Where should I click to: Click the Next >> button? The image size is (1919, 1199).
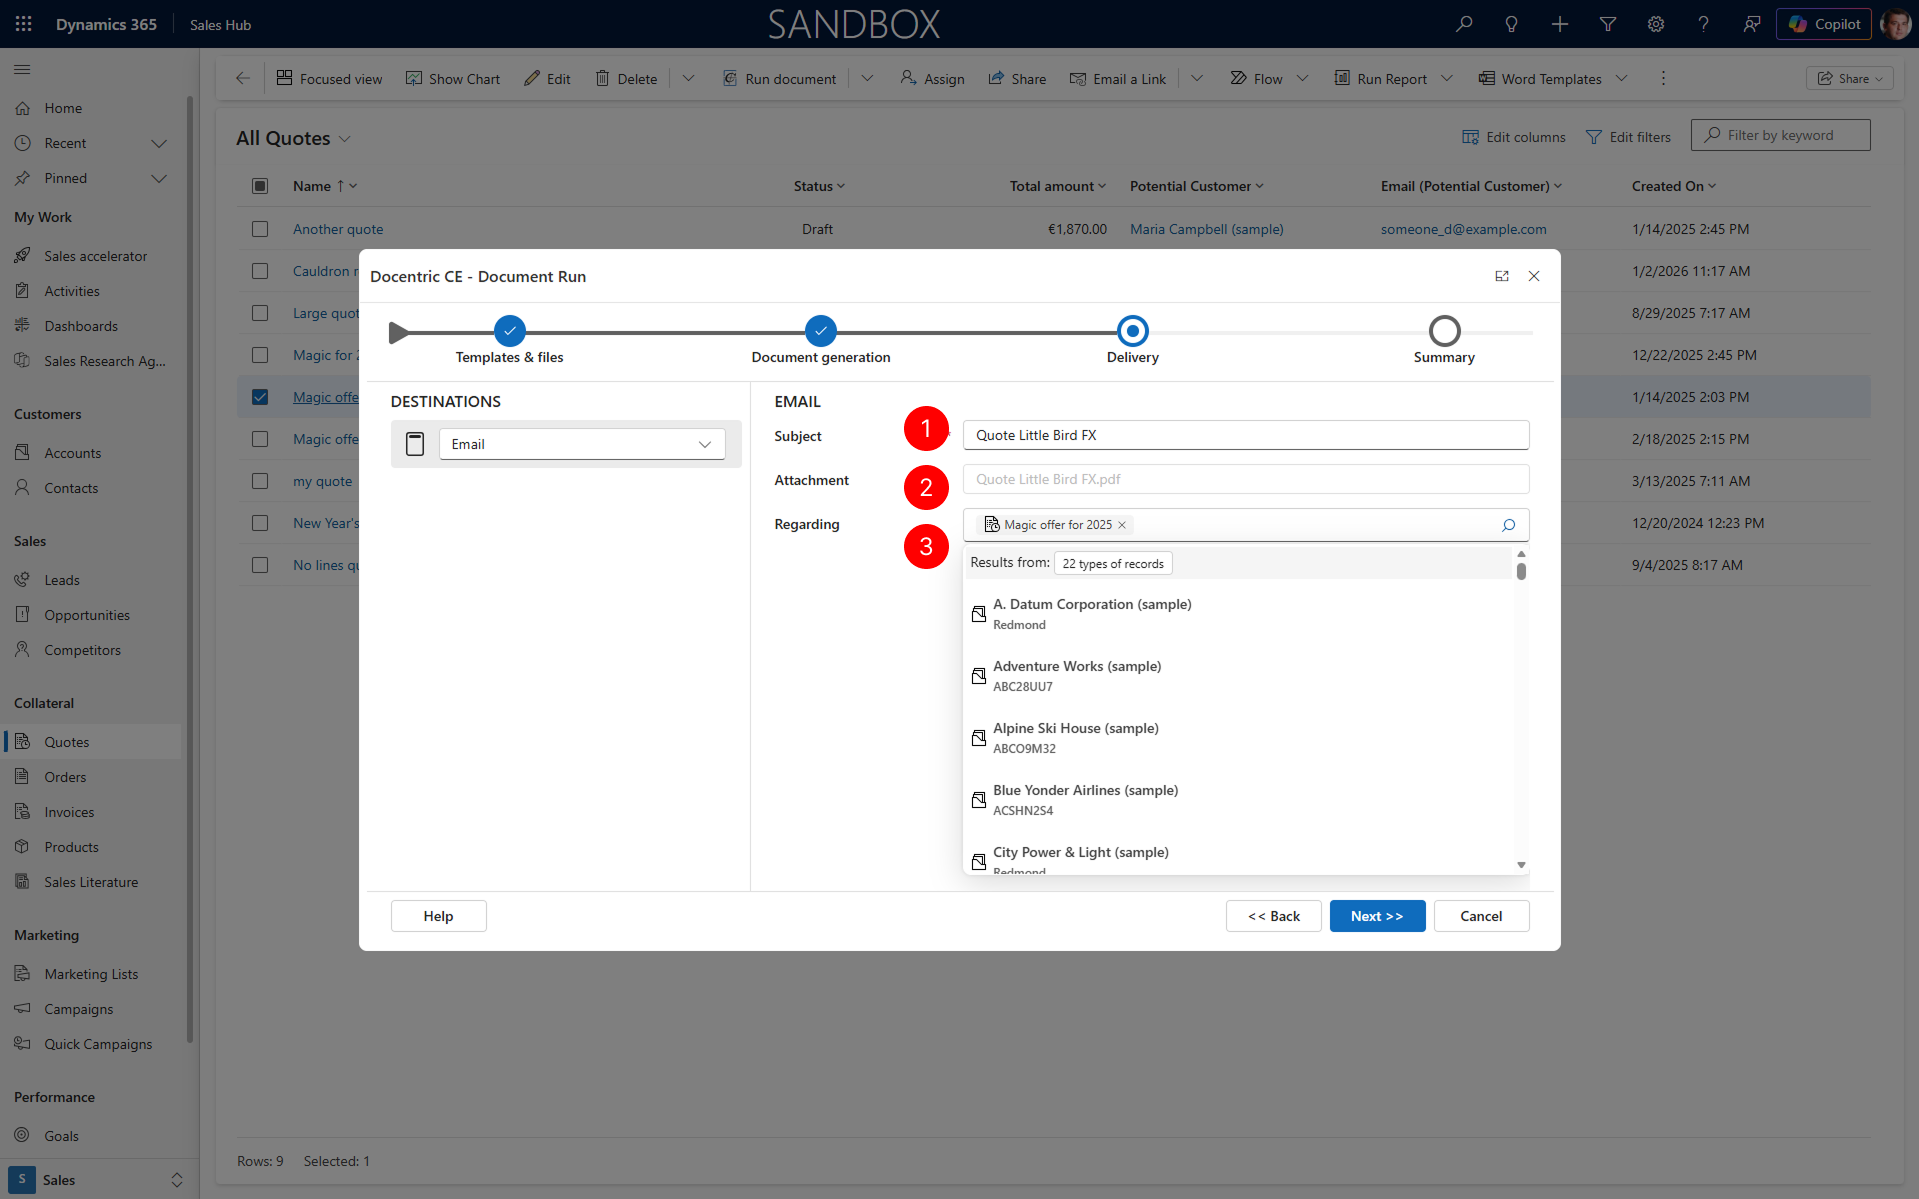click(x=1377, y=916)
